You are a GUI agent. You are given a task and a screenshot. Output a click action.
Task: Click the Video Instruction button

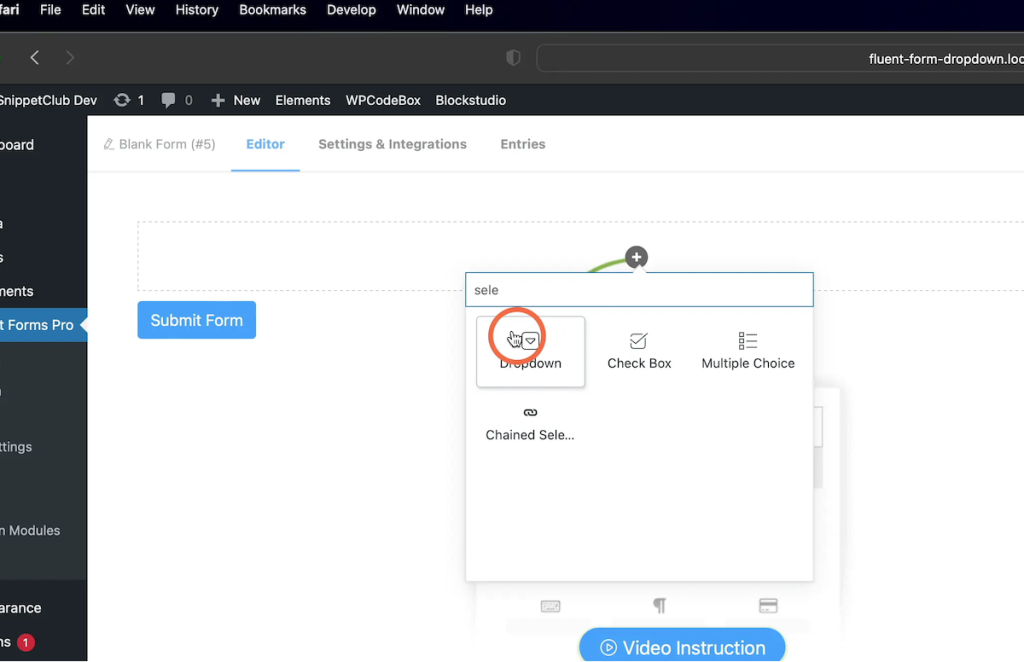[682, 646]
